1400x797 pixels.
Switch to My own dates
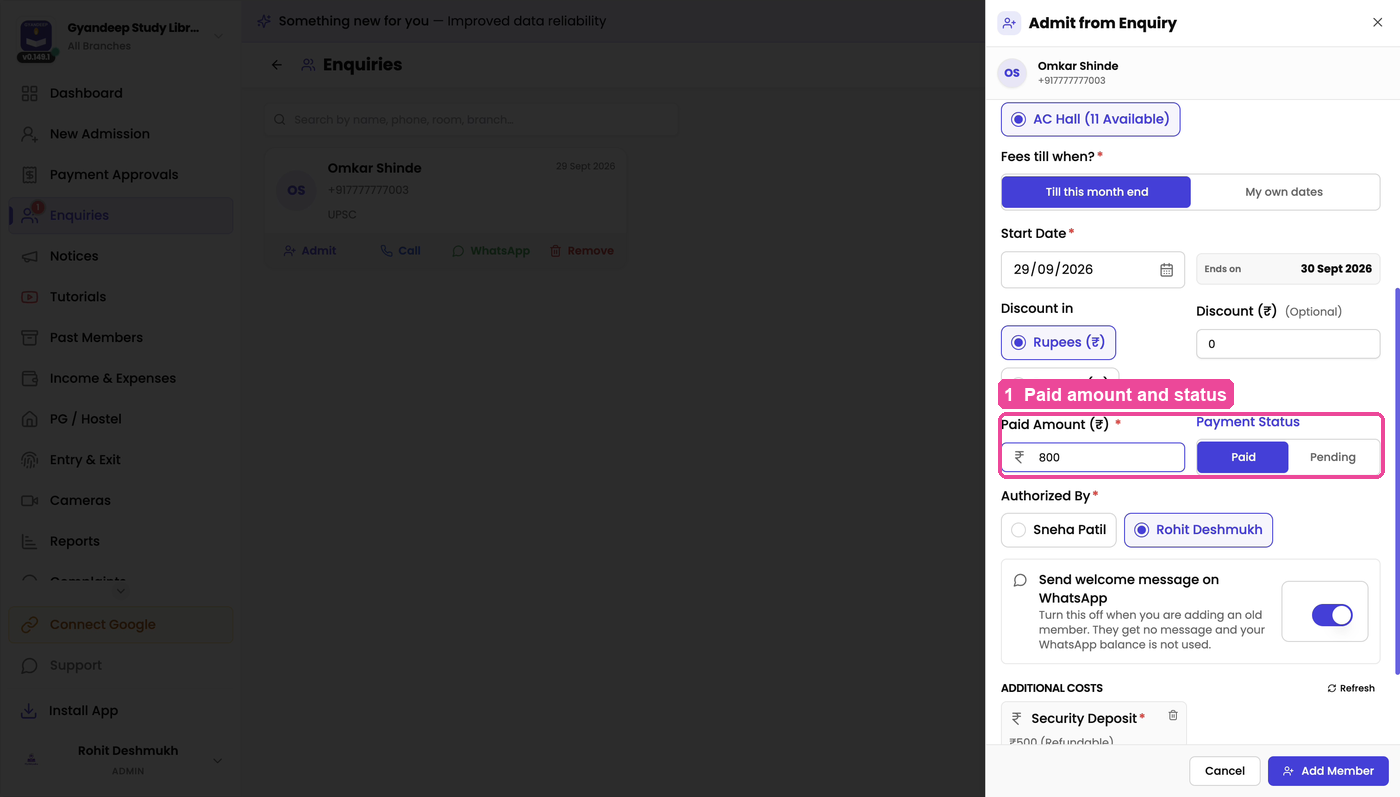coord(1284,192)
